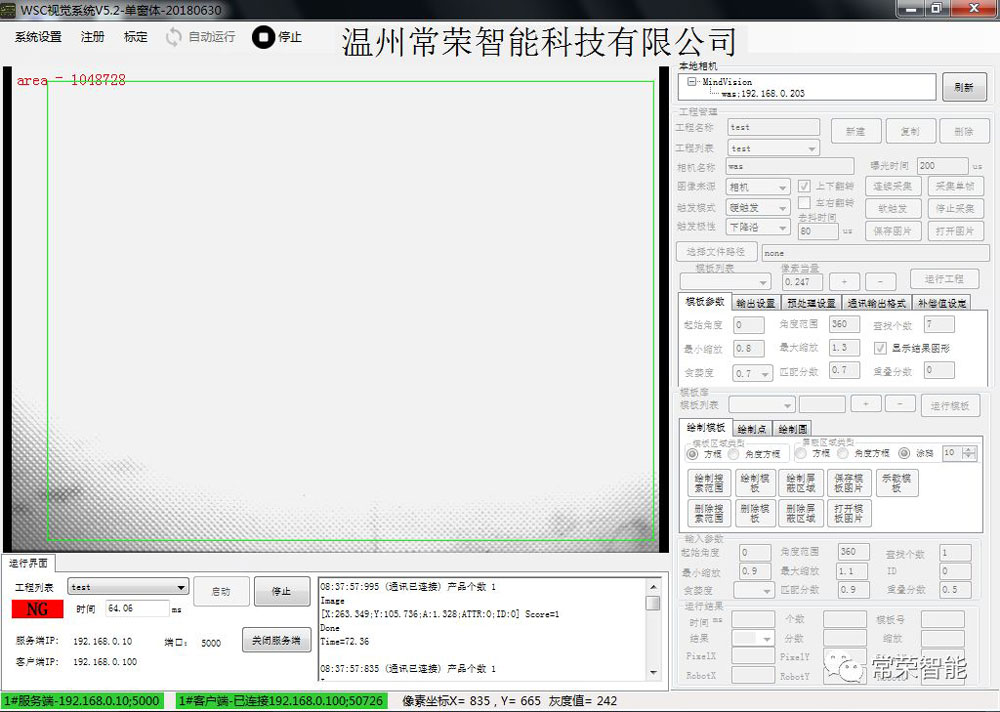Click the 打开图片 button
The width and height of the screenshot is (1000, 712).
[x=955, y=230]
